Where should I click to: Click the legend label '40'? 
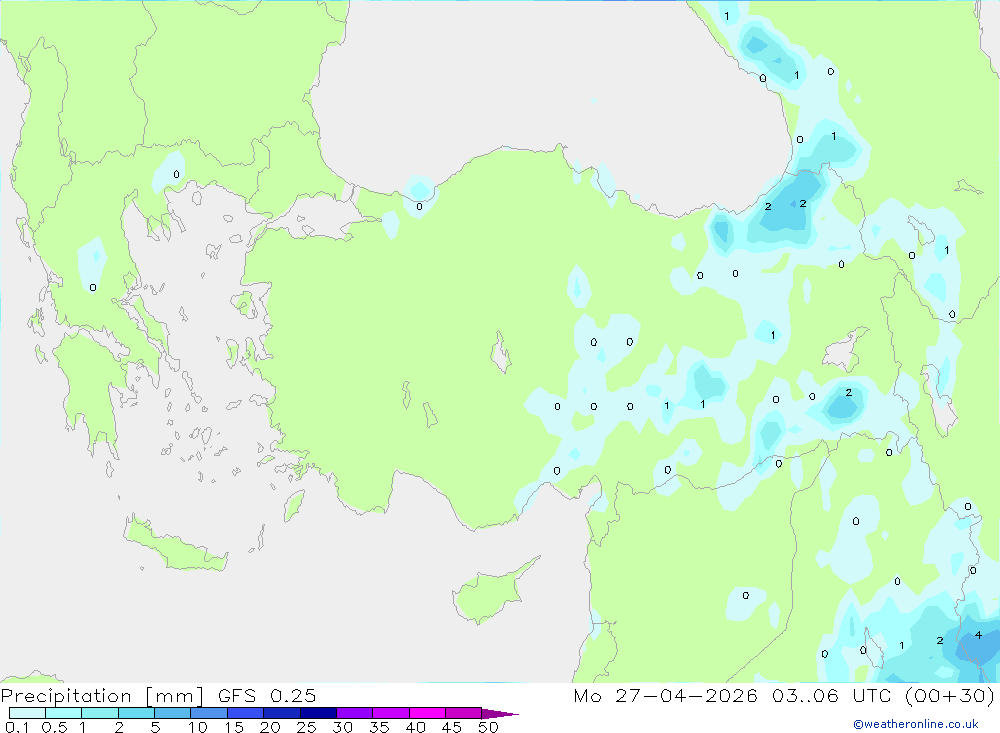(x=415, y=727)
